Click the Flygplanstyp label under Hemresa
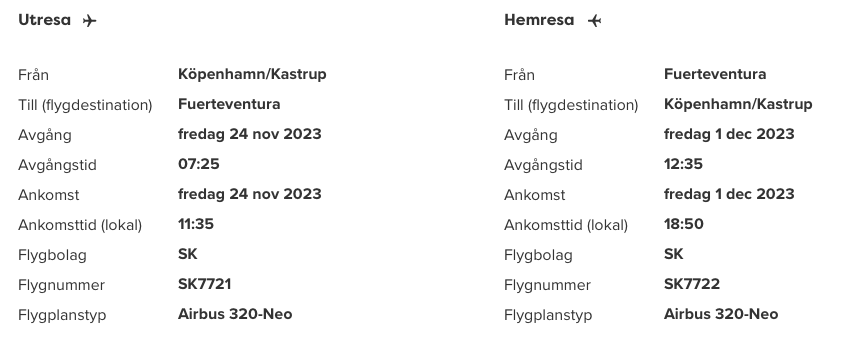 [x=548, y=315]
